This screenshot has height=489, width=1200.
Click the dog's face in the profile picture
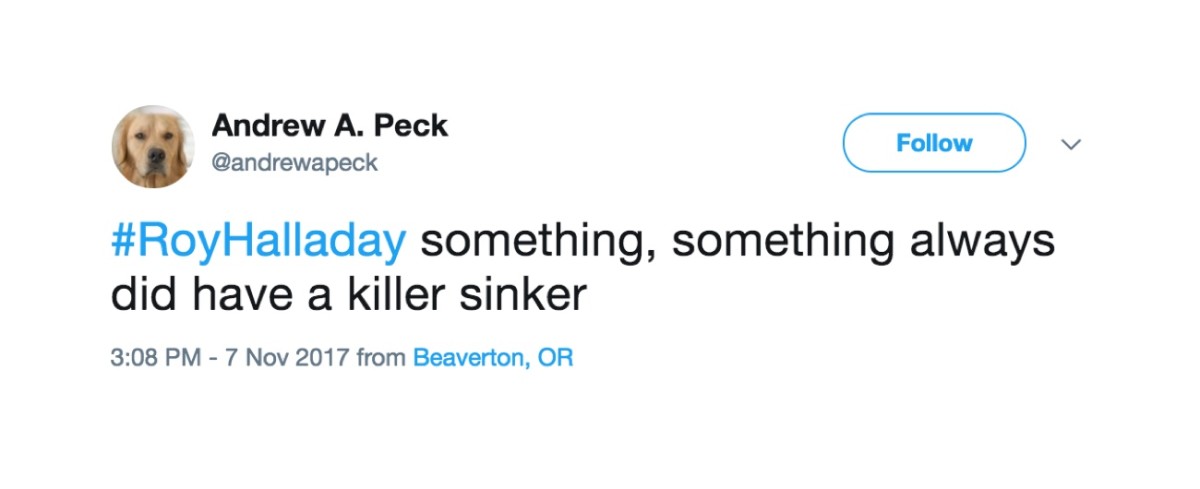tap(154, 152)
